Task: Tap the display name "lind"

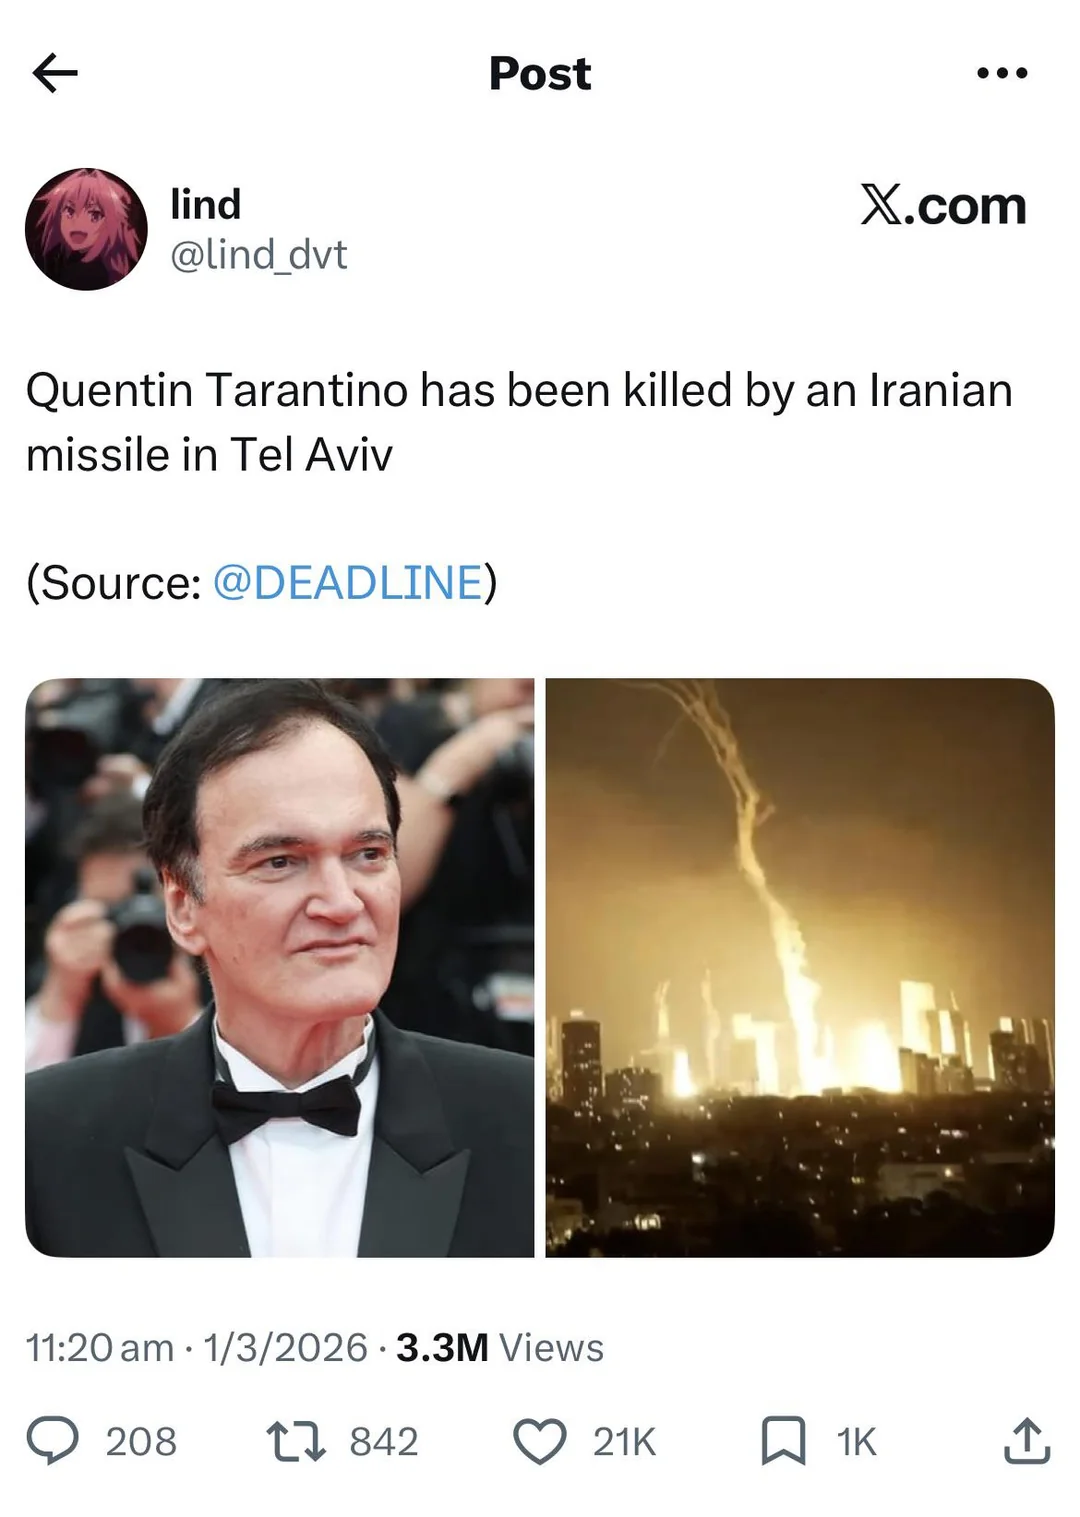Action: tap(205, 204)
